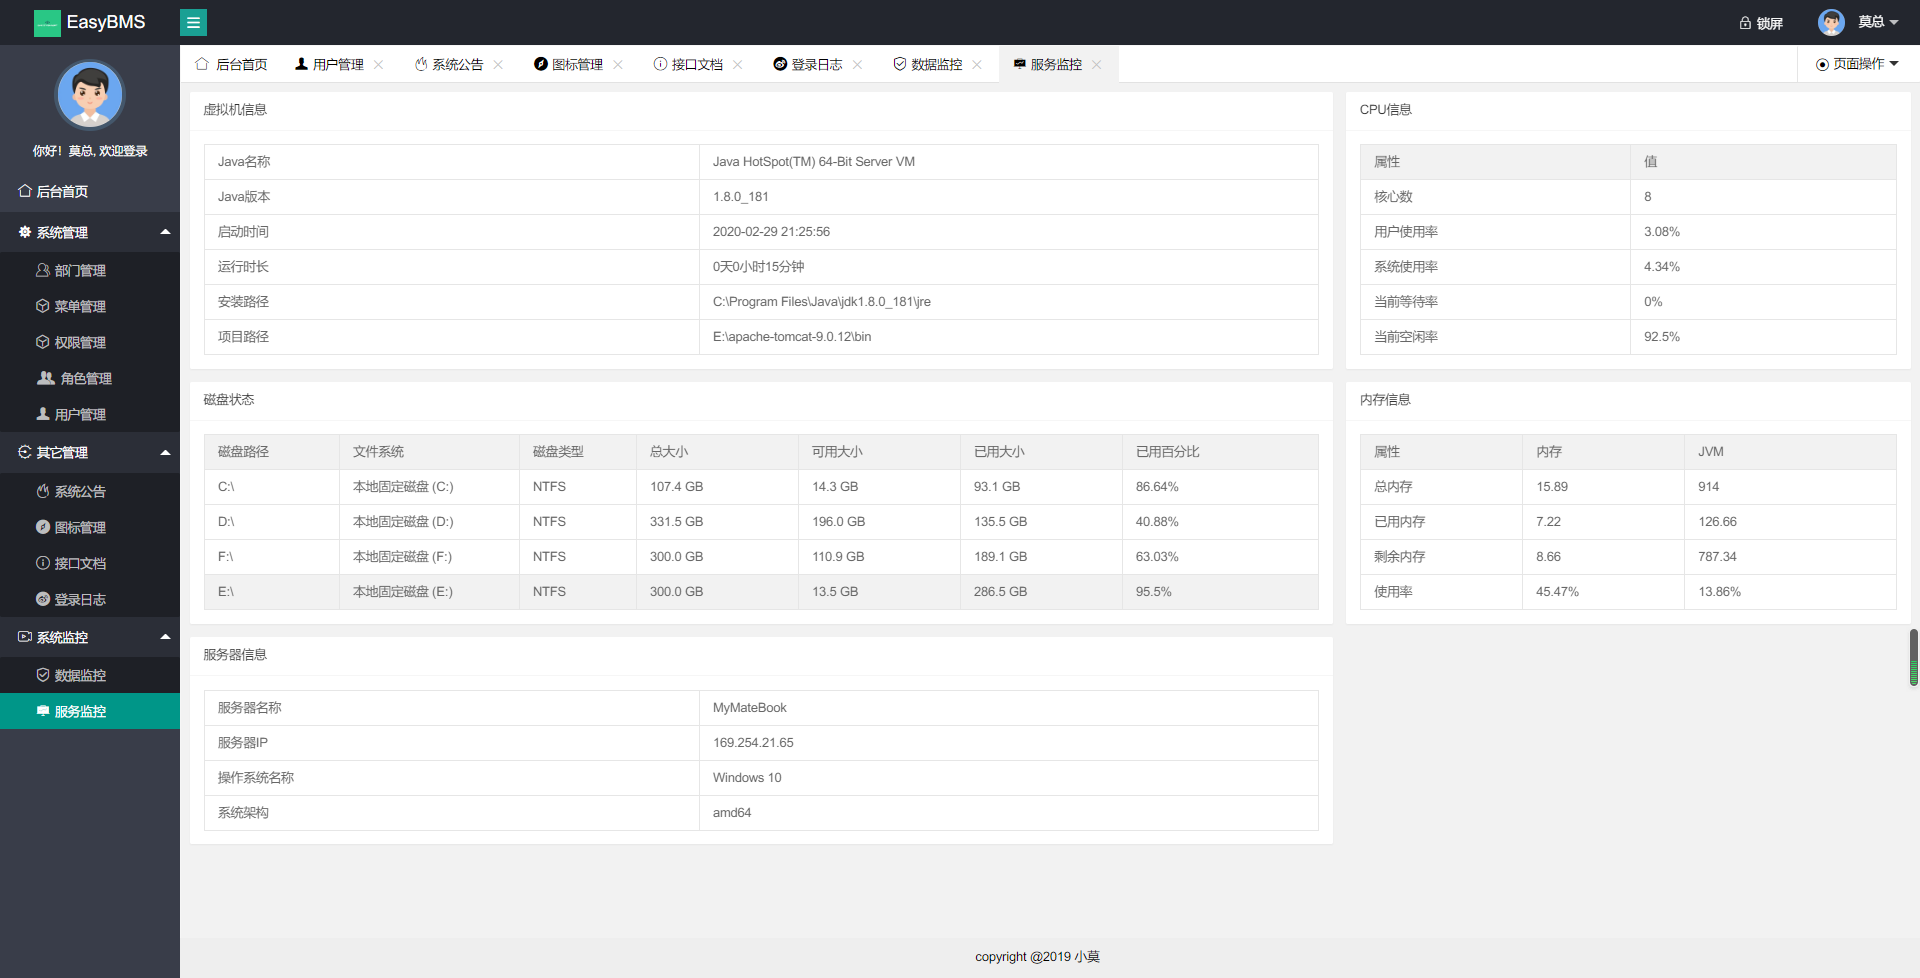The image size is (1920, 978).
Task: Click the MyMateBook server name value
Action: (749, 708)
